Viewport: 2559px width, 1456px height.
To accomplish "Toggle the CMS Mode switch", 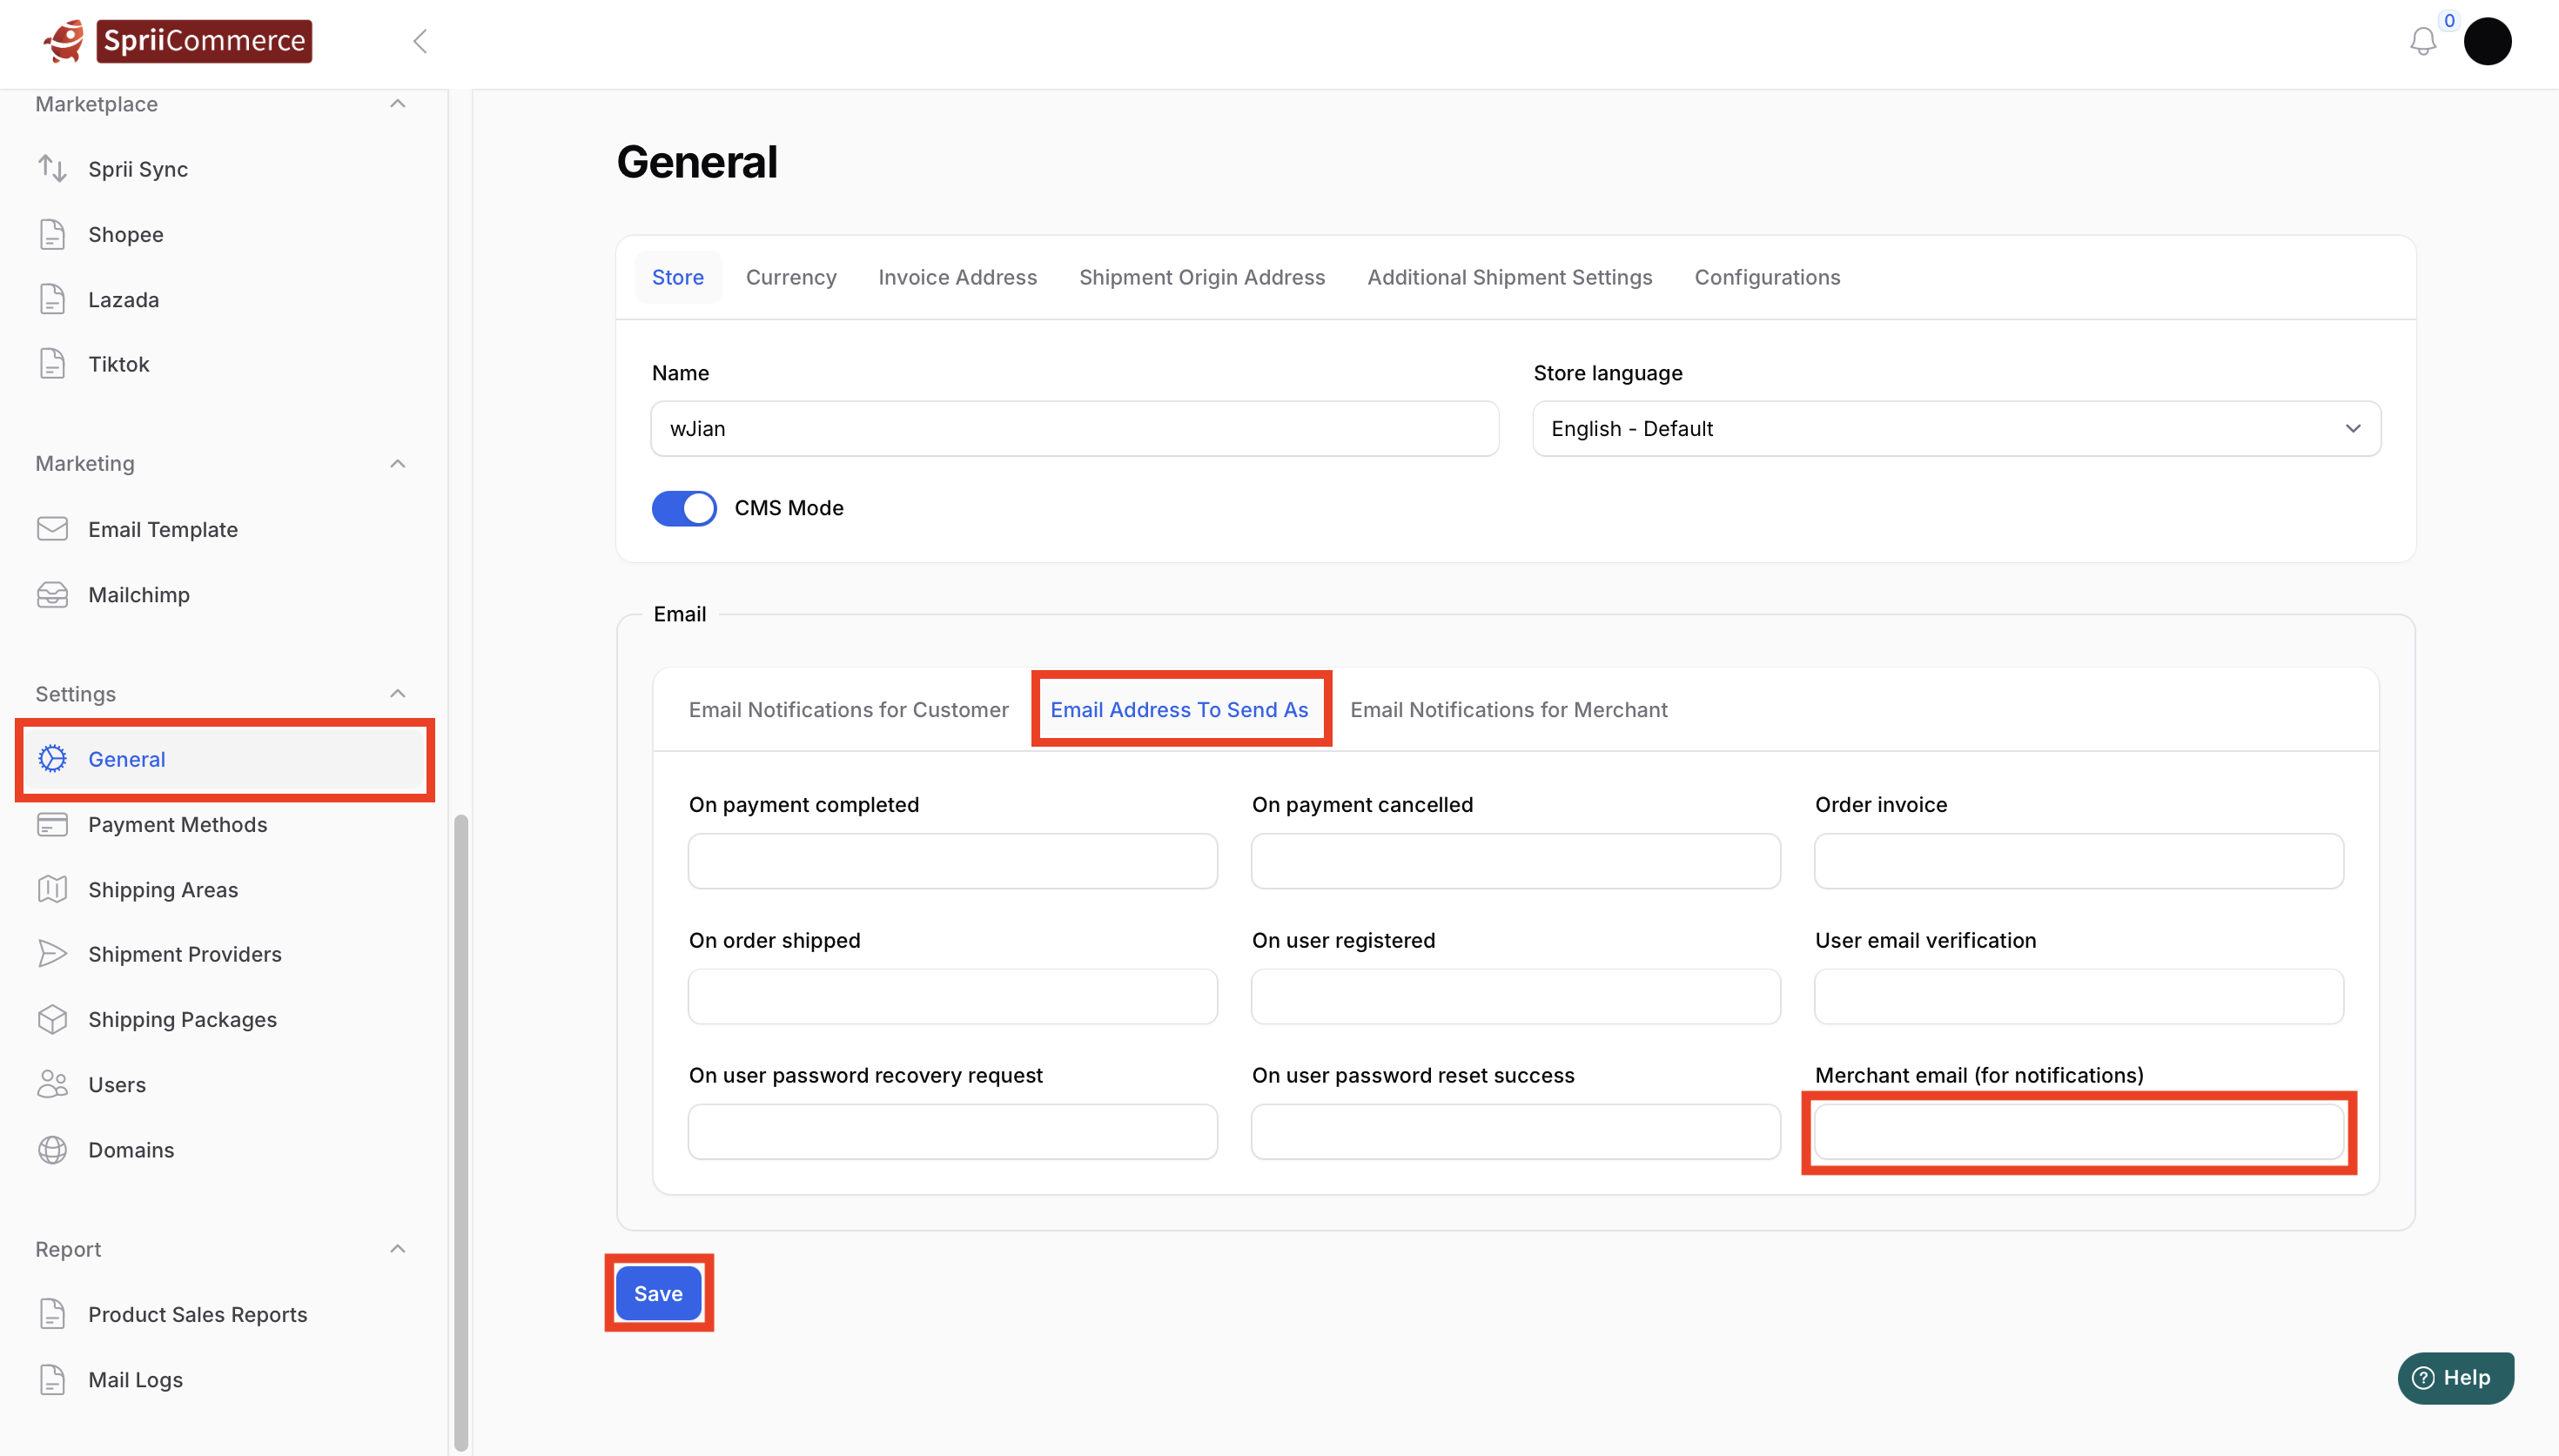I will (684, 508).
